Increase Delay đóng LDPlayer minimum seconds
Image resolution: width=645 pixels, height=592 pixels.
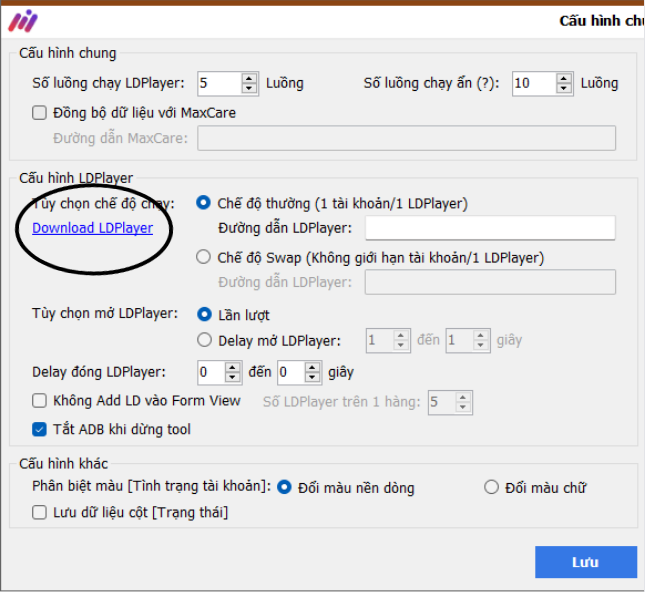[233, 367]
